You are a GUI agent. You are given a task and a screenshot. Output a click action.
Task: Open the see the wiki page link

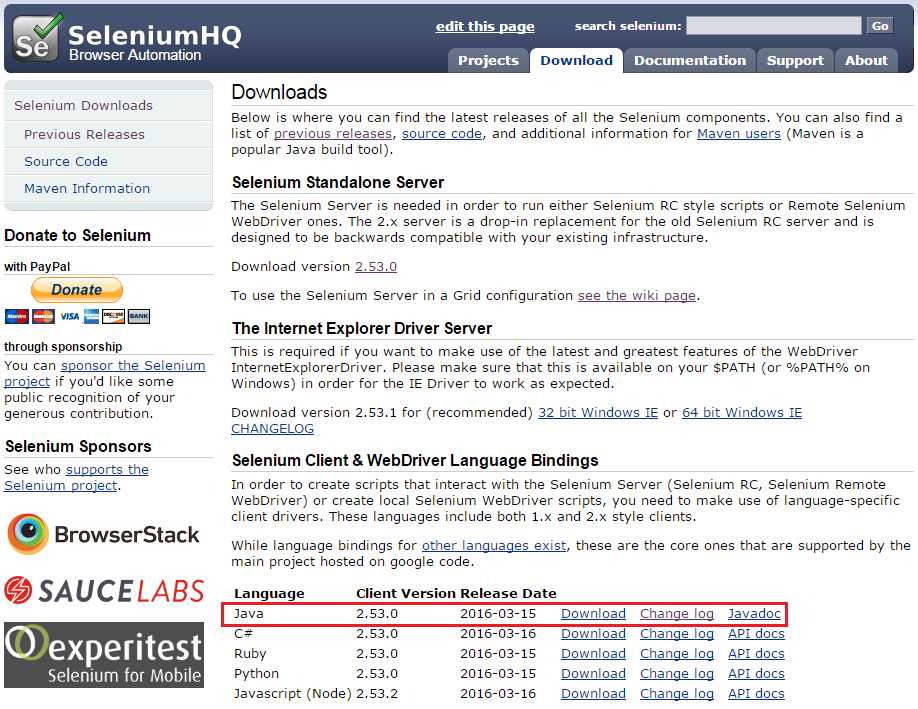point(636,296)
